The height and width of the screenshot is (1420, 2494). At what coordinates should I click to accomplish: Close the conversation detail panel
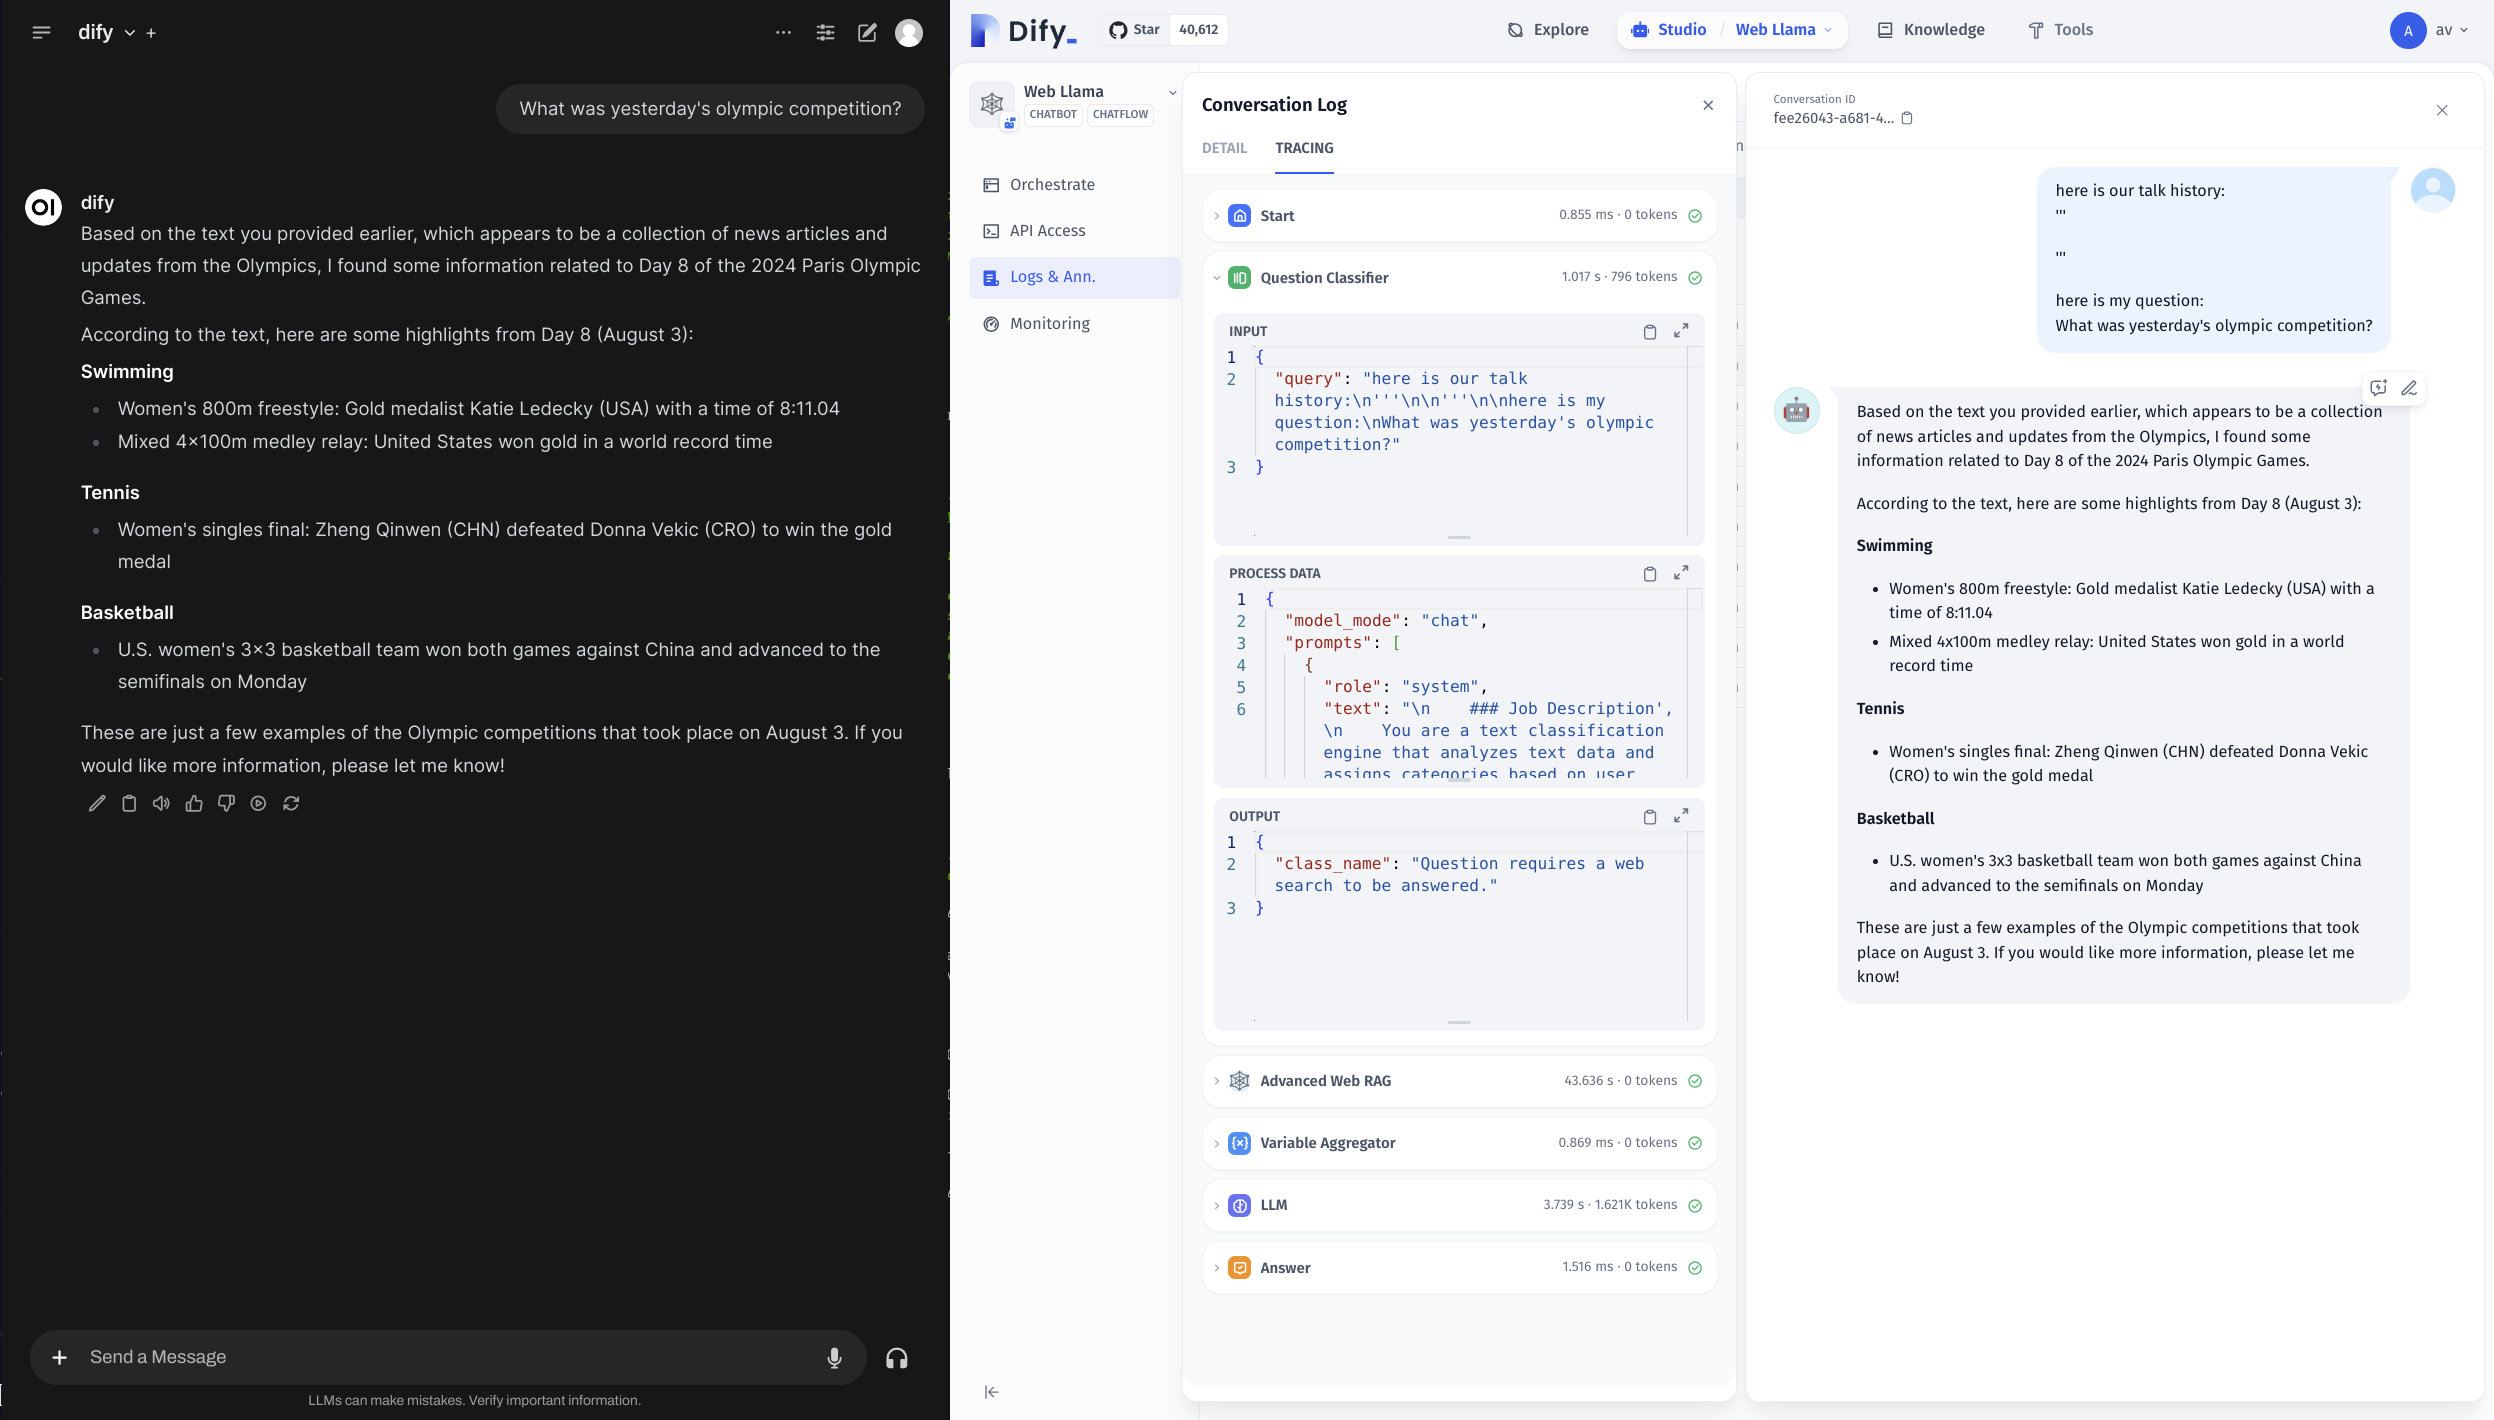point(2442,110)
